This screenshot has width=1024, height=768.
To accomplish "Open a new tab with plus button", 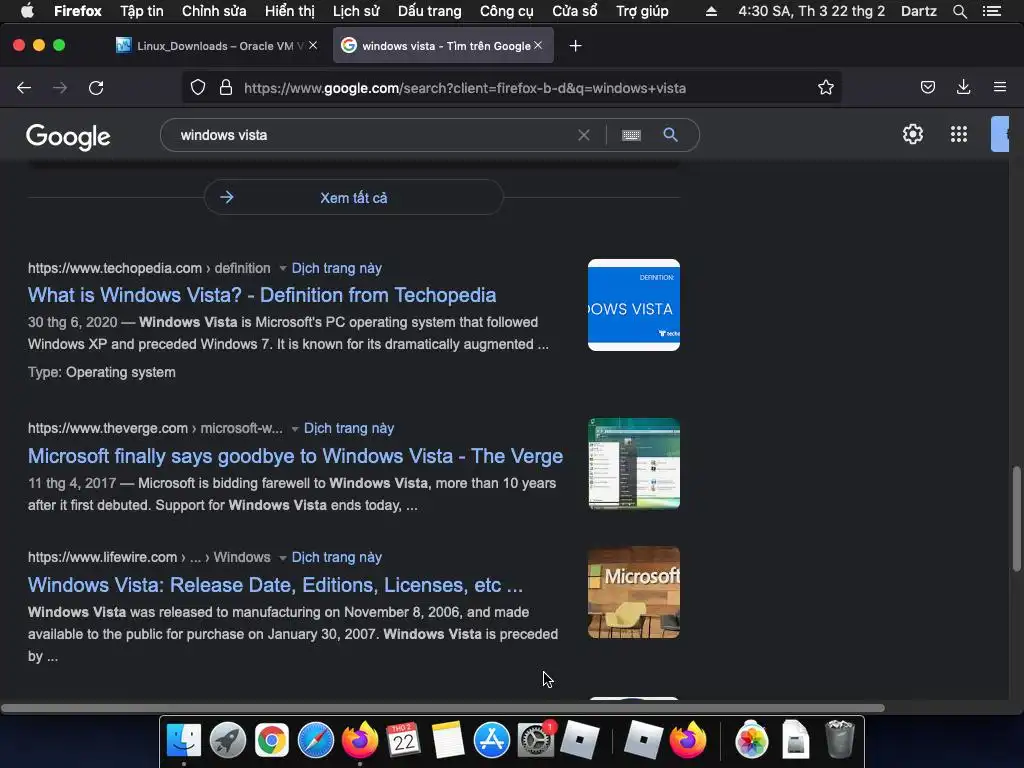I will coord(575,46).
